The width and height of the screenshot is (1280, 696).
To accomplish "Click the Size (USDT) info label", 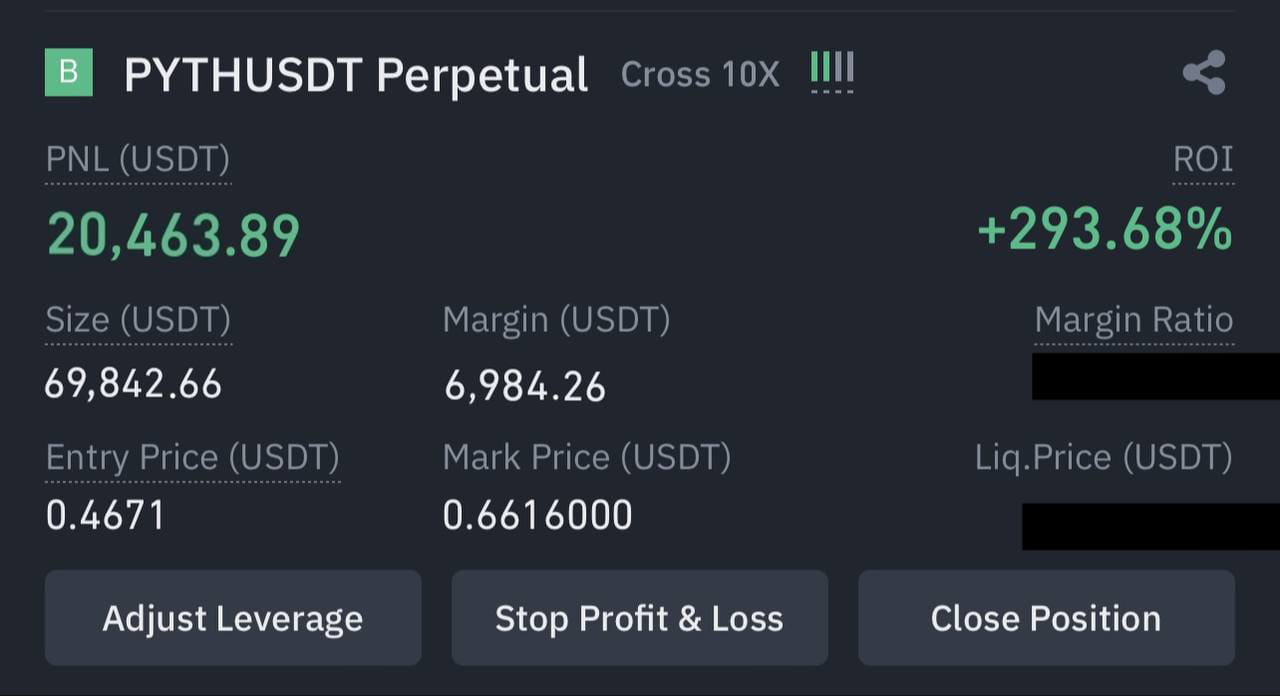I will pos(137,319).
